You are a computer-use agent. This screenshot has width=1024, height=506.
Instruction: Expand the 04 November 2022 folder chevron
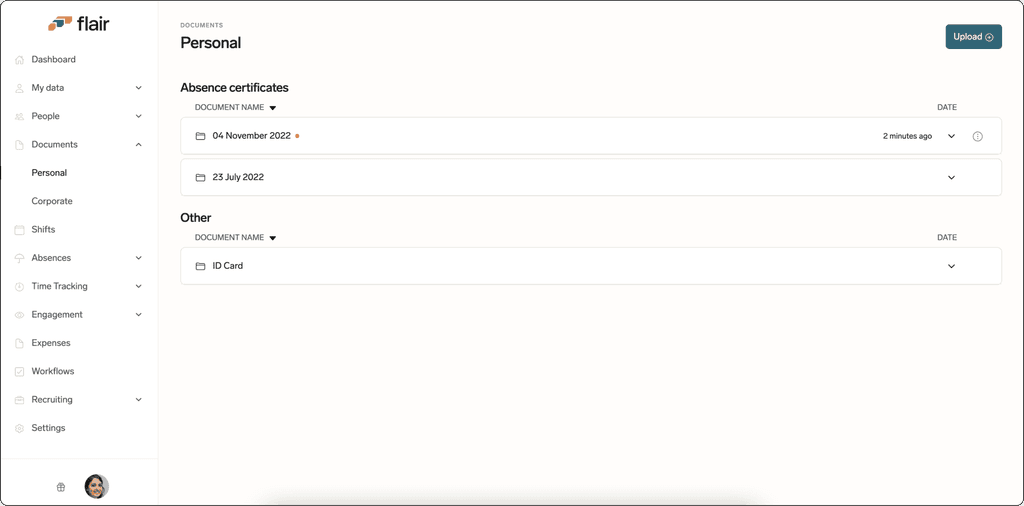952,136
